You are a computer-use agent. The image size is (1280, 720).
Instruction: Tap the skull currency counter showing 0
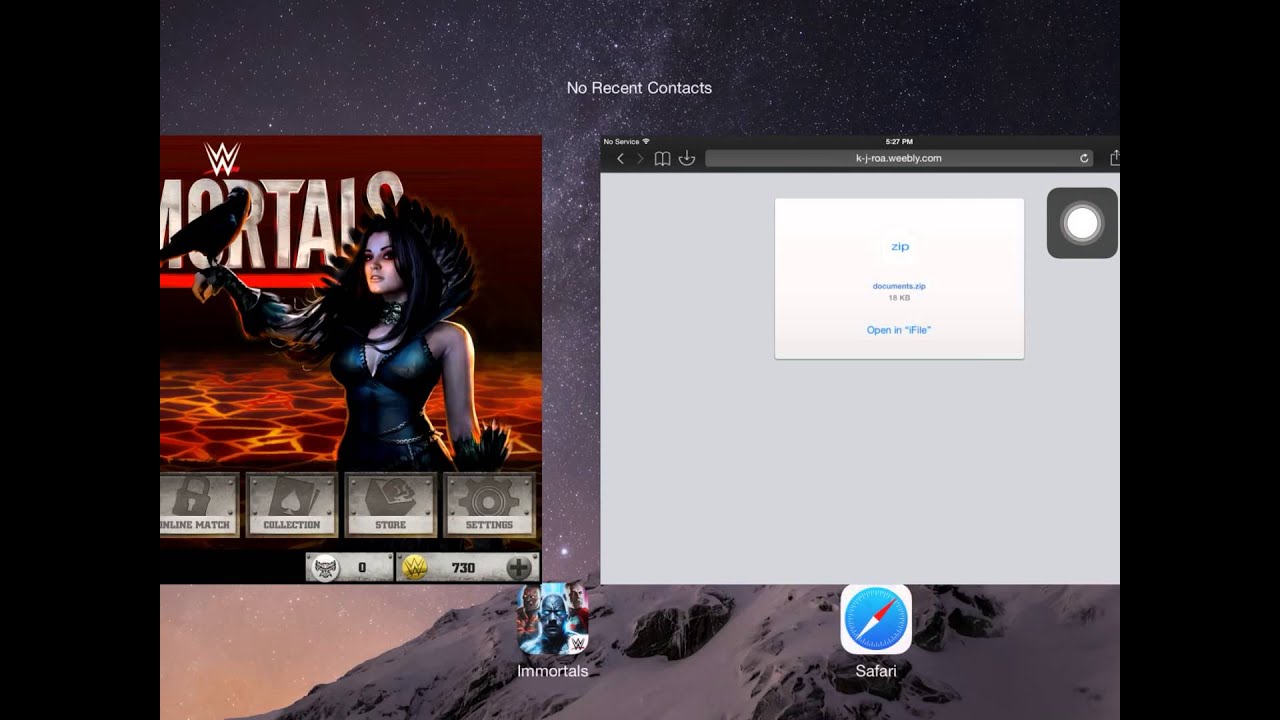(x=350, y=568)
